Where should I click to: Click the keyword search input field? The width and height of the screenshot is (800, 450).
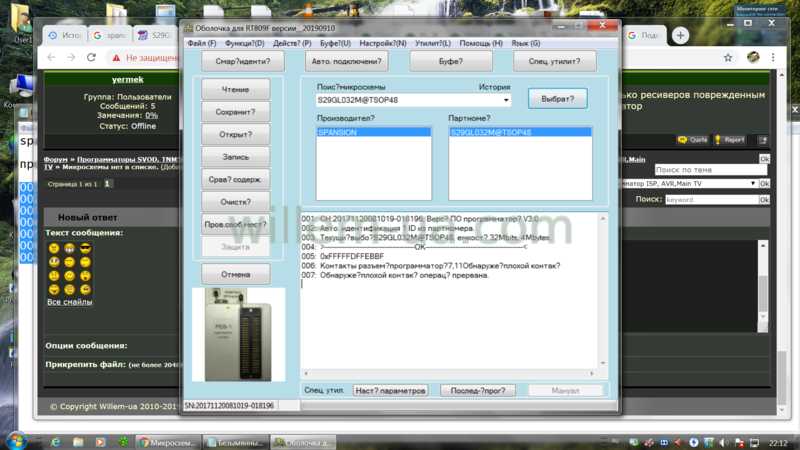point(712,199)
